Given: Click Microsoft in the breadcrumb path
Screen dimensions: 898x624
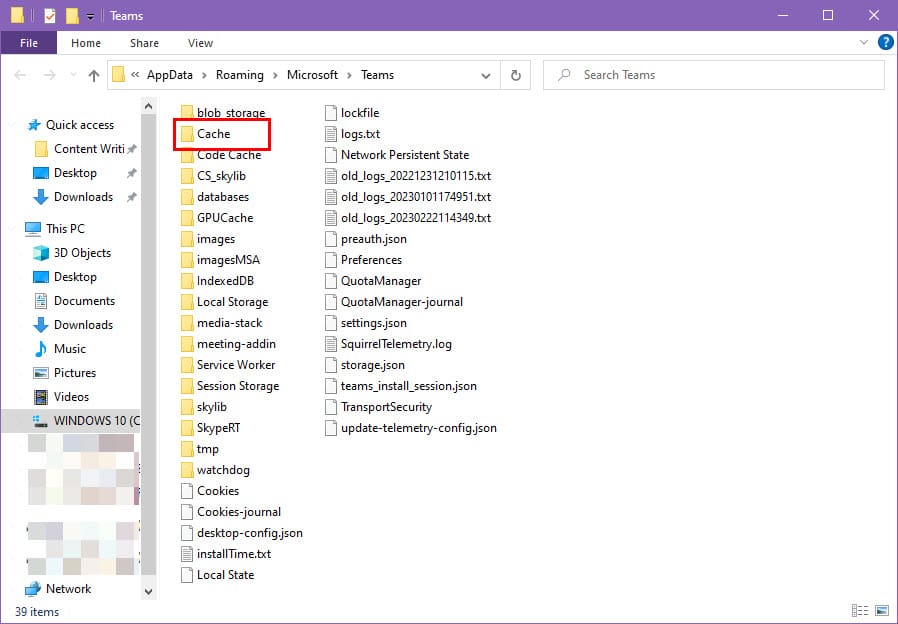Looking at the screenshot, I should (x=312, y=75).
